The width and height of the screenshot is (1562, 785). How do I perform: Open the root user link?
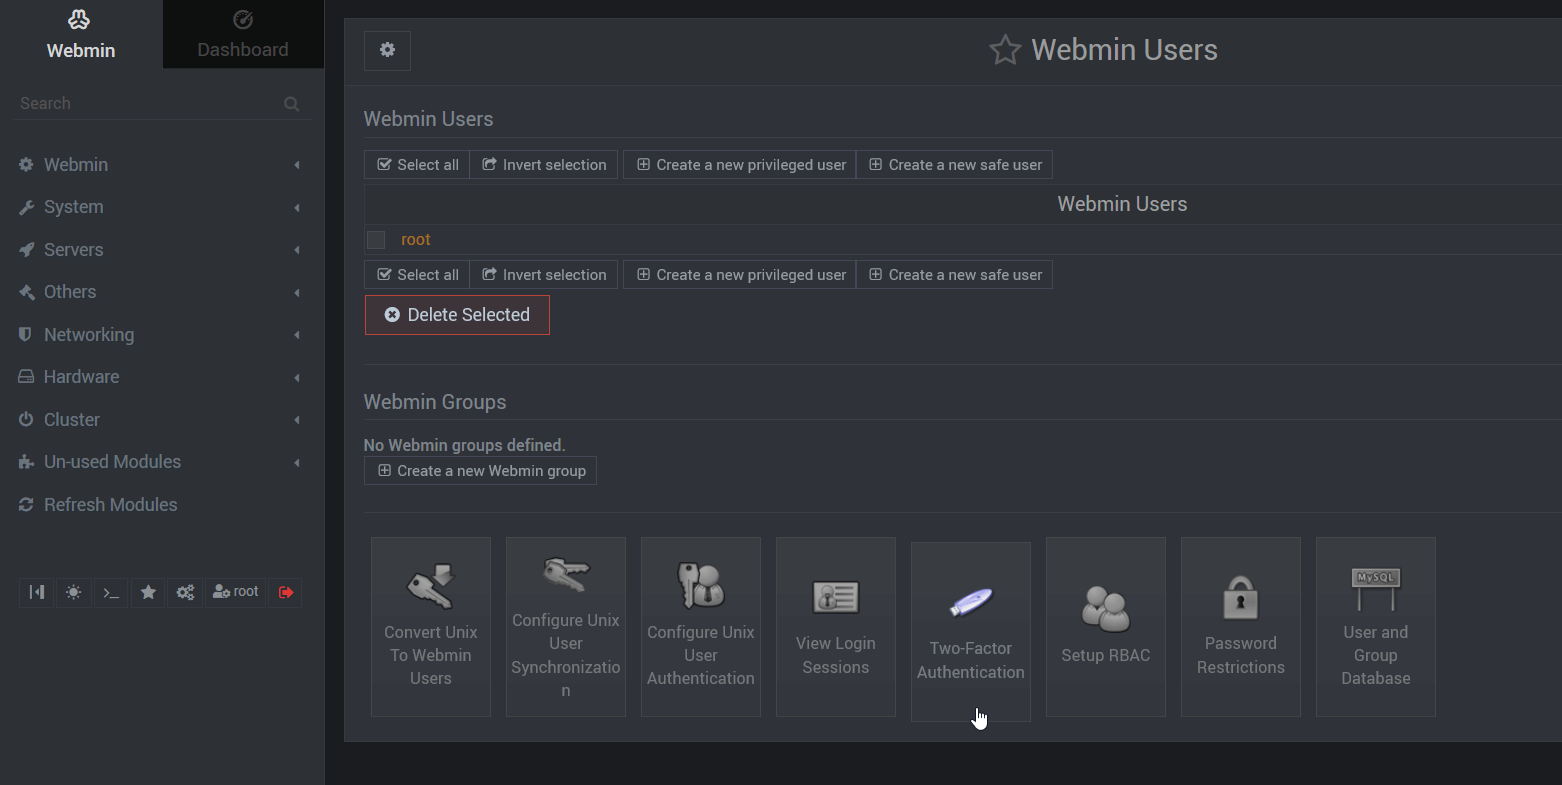416,240
